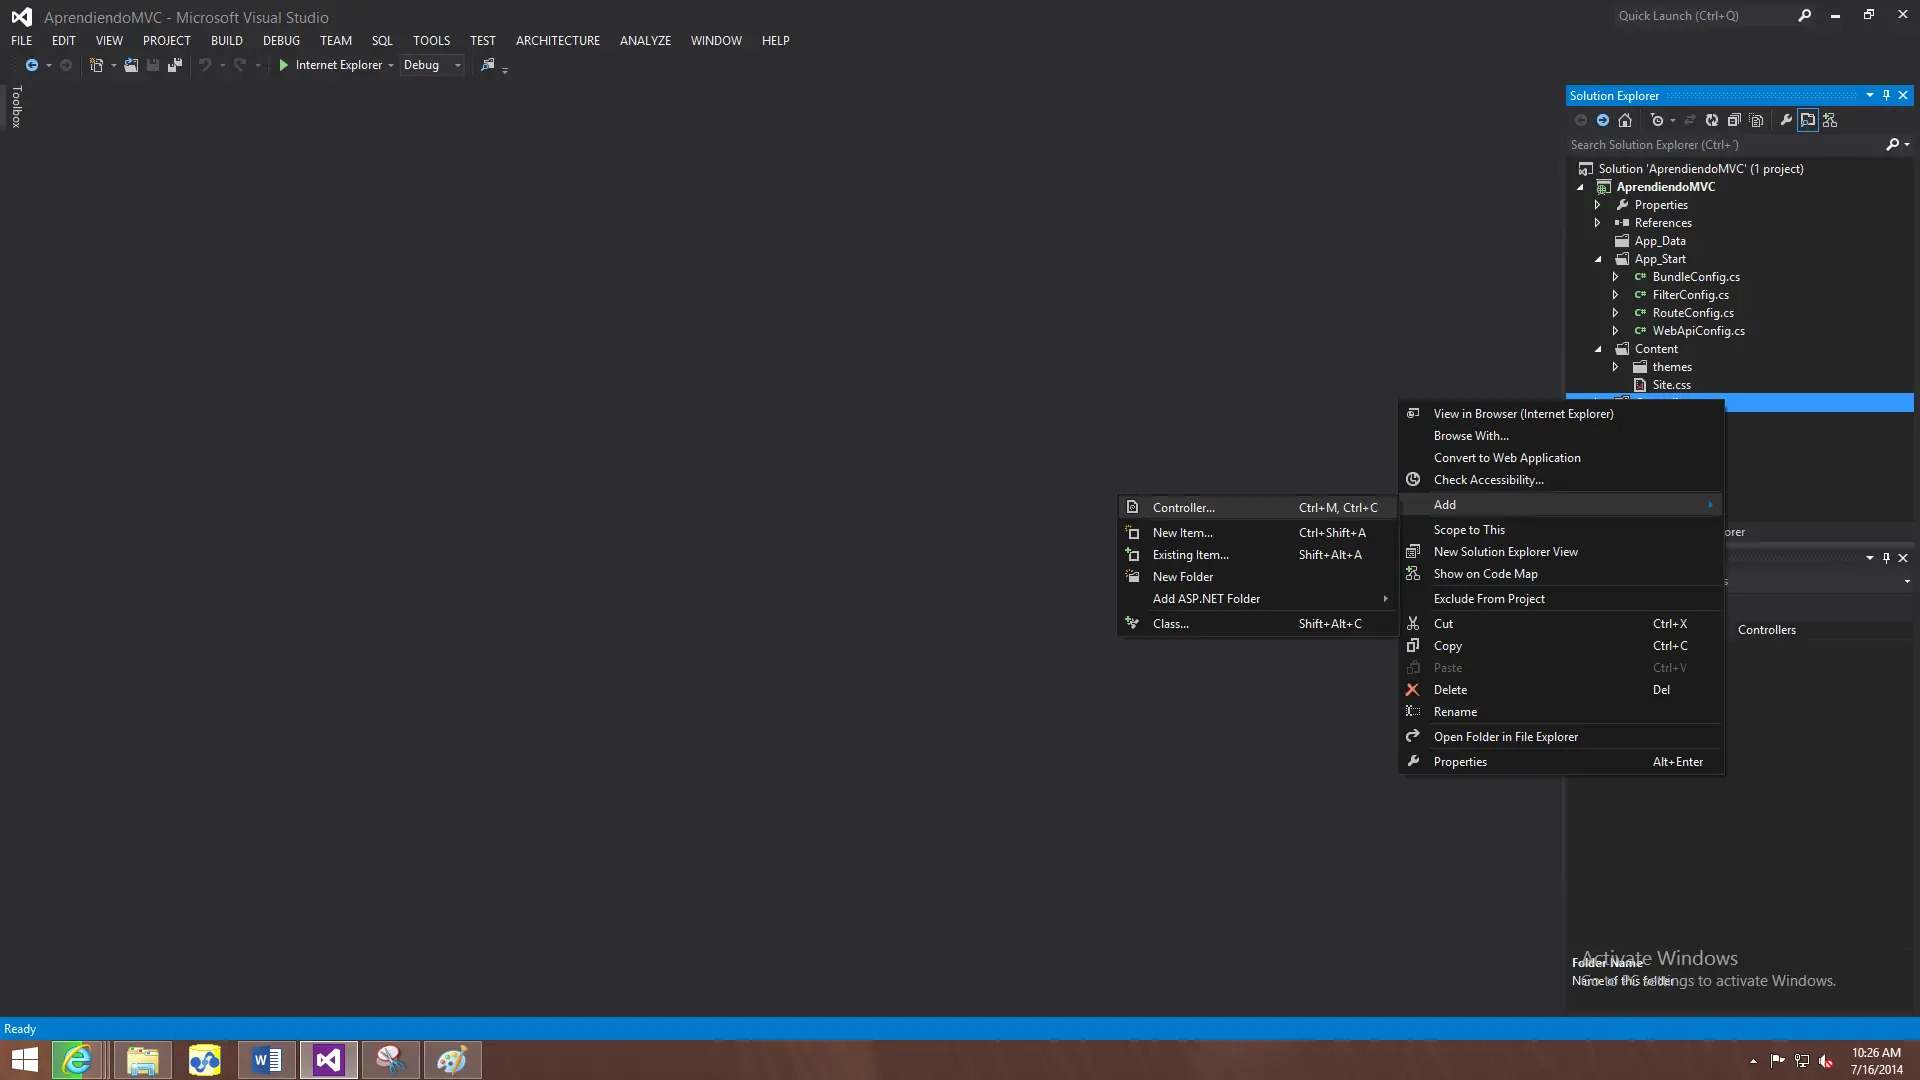Image resolution: width=1920 pixels, height=1080 pixels.
Task: Open Microsoft Word from the taskbar
Action: click(266, 1060)
